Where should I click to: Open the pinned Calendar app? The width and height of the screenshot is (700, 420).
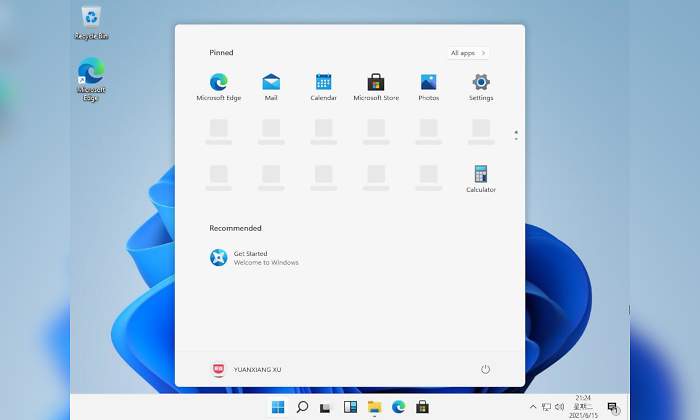[323, 87]
